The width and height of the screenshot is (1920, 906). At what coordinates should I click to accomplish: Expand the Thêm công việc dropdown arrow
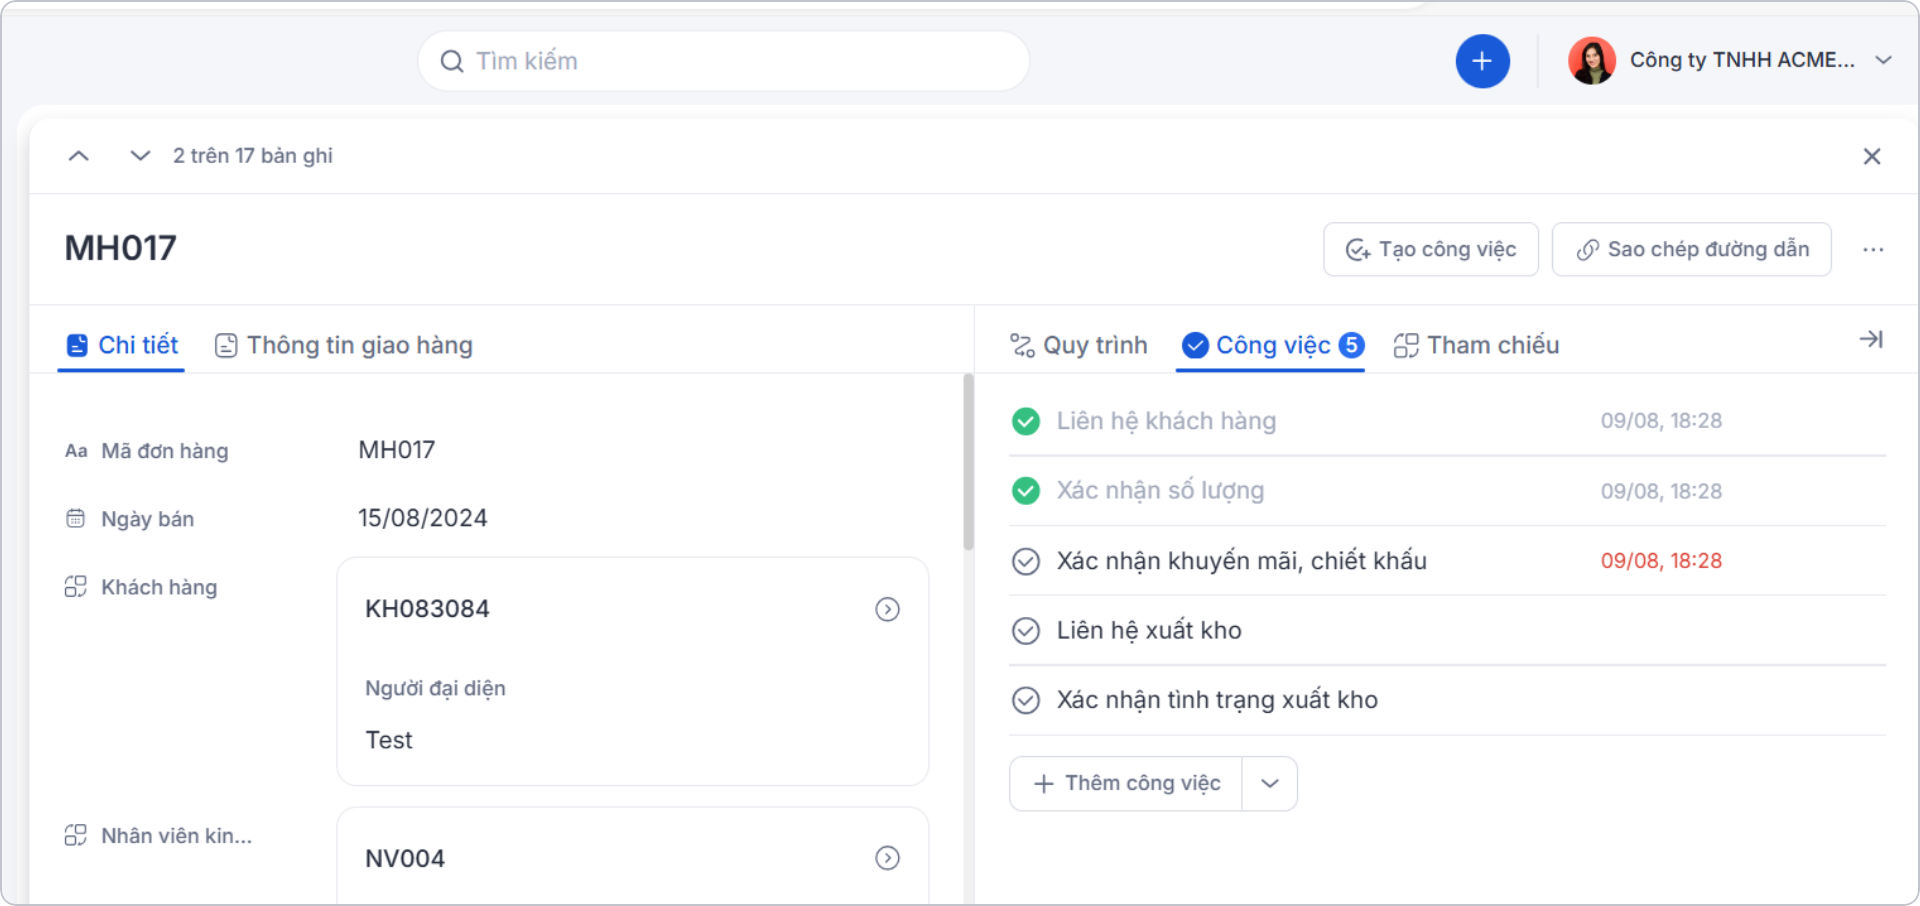click(1270, 783)
